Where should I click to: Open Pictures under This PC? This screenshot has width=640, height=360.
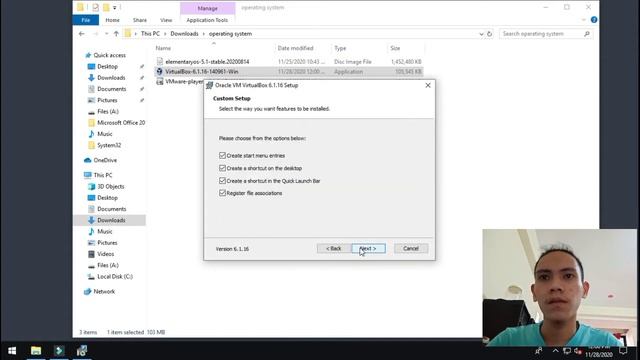tap(107, 243)
